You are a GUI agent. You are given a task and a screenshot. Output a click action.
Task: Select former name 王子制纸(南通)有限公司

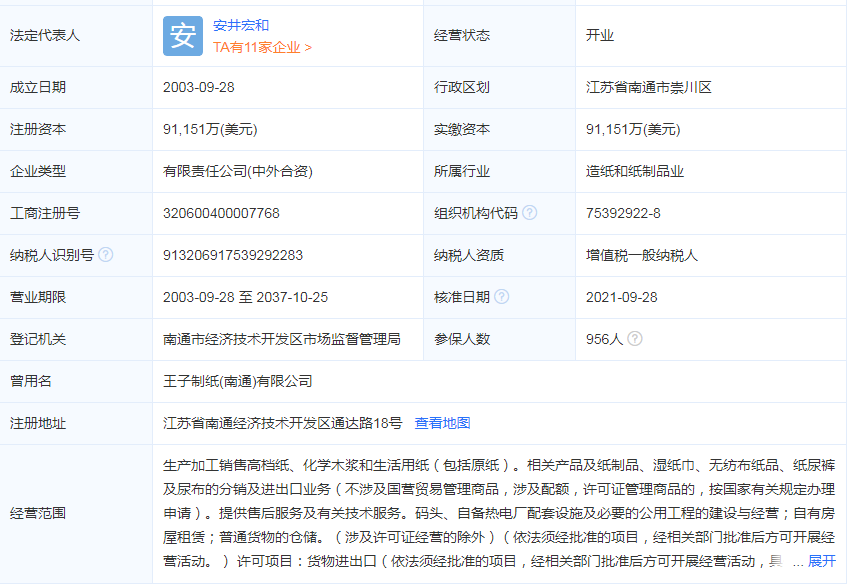238,381
